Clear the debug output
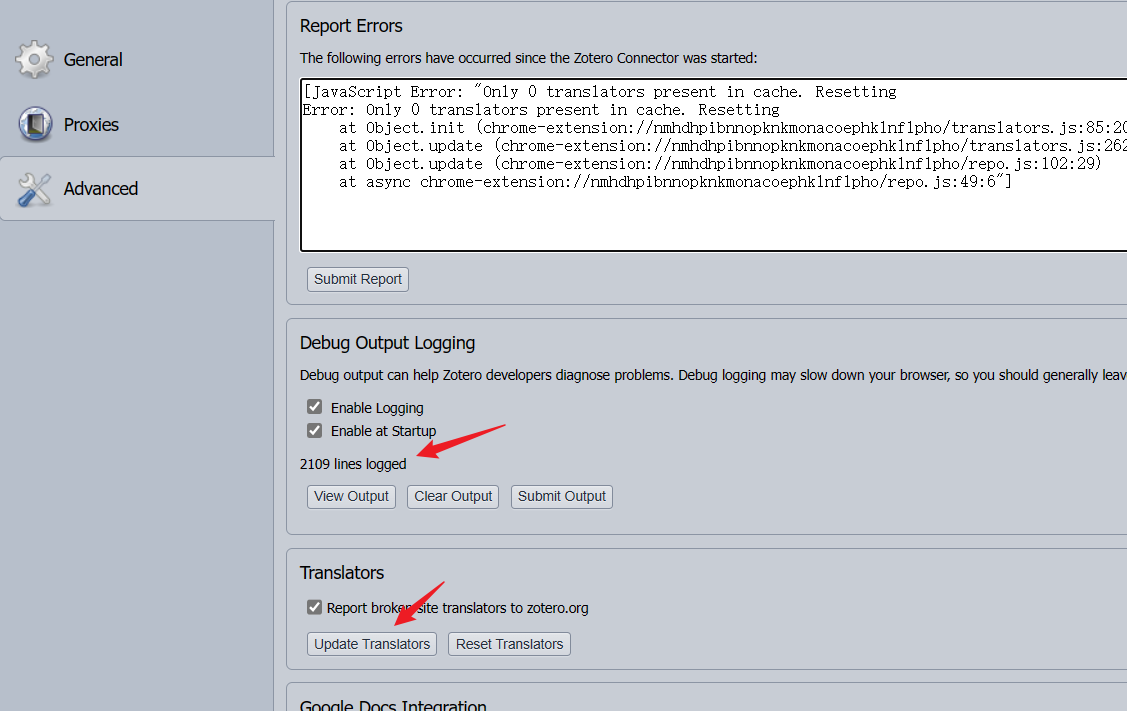The image size is (1127, 711). (x=453, y=496)
